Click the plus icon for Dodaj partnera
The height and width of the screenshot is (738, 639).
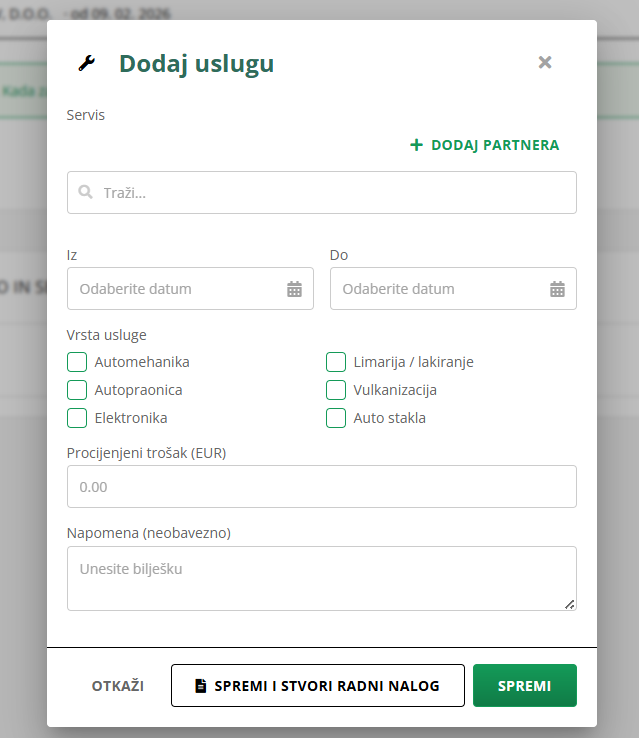tap(417, 145)
